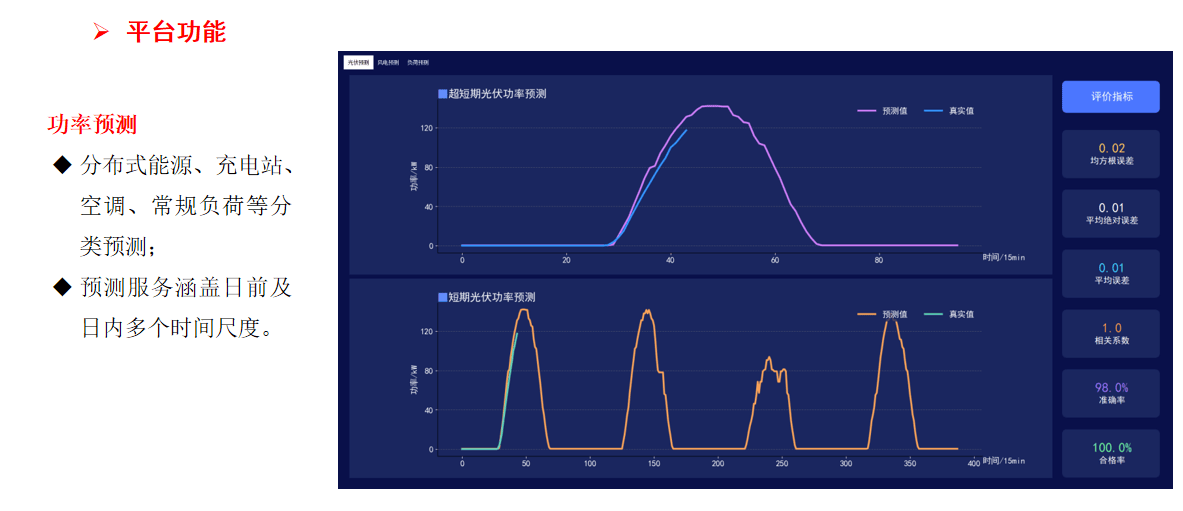1183x511 pixels.
Task: Select the 准确率 98.0% card
Action: pos(1111,393)
